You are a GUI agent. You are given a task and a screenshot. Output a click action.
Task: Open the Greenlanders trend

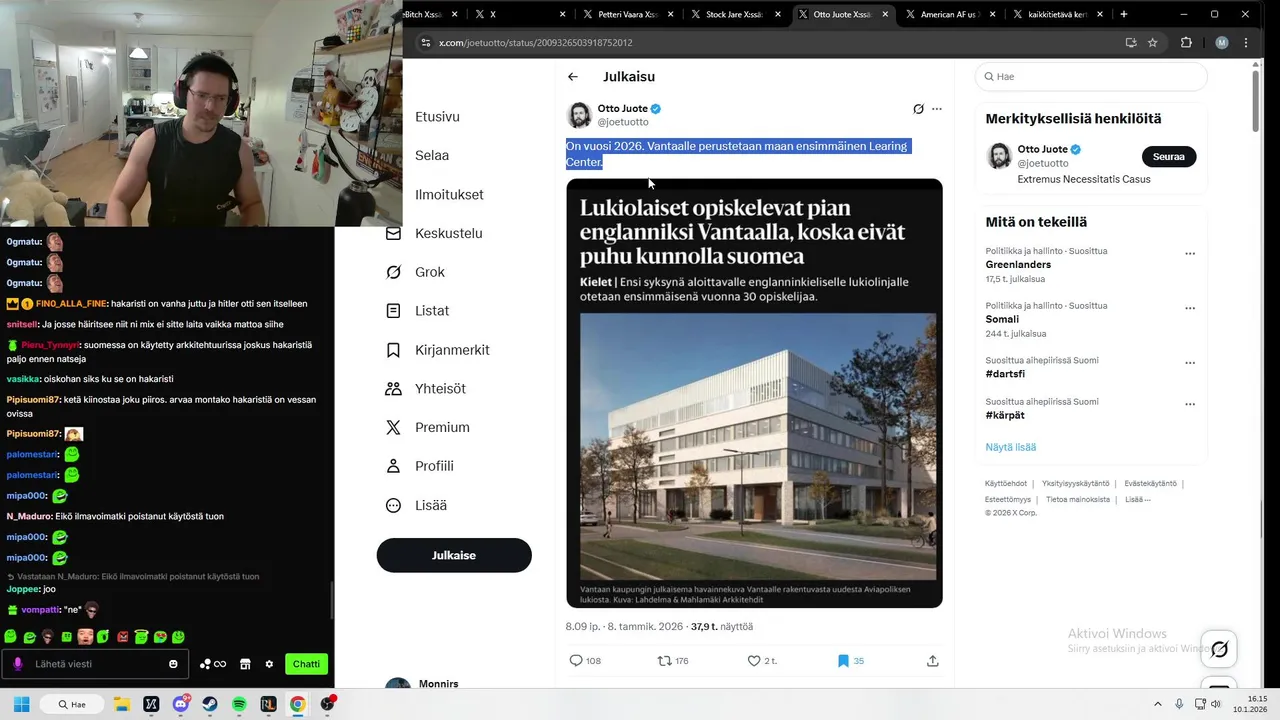pos(1018,265)
